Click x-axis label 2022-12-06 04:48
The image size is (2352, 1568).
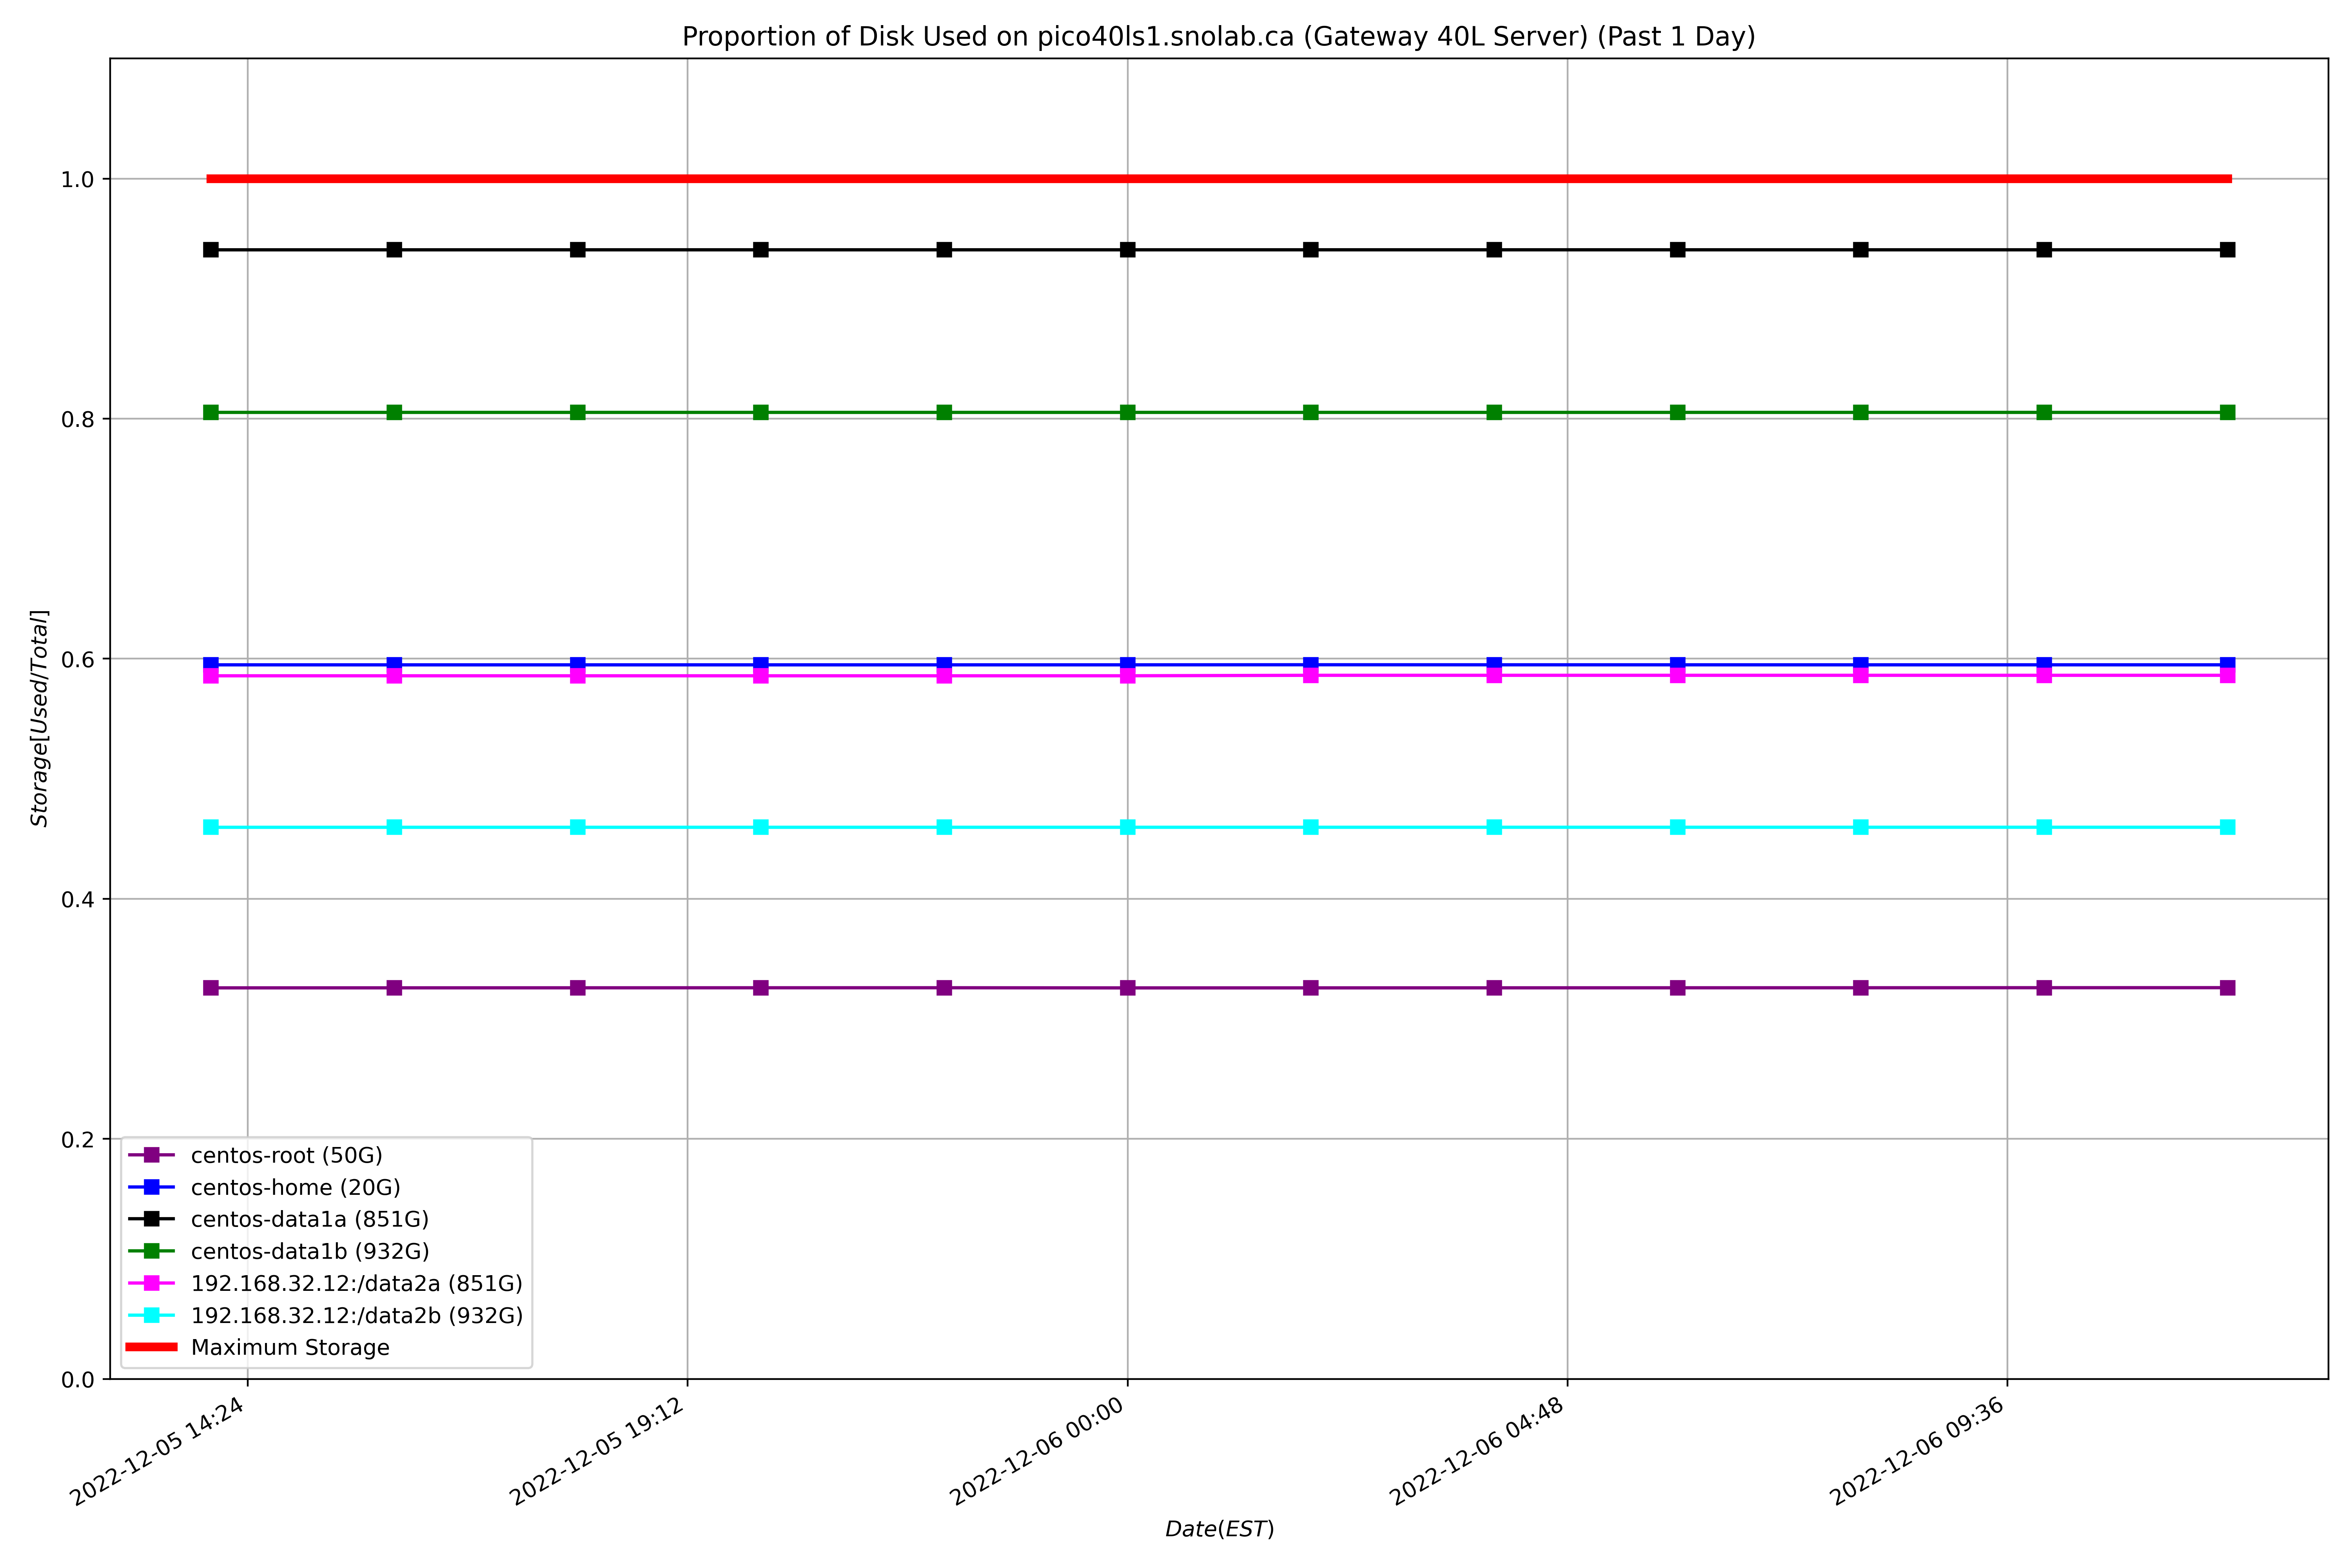point(1477,1451)
